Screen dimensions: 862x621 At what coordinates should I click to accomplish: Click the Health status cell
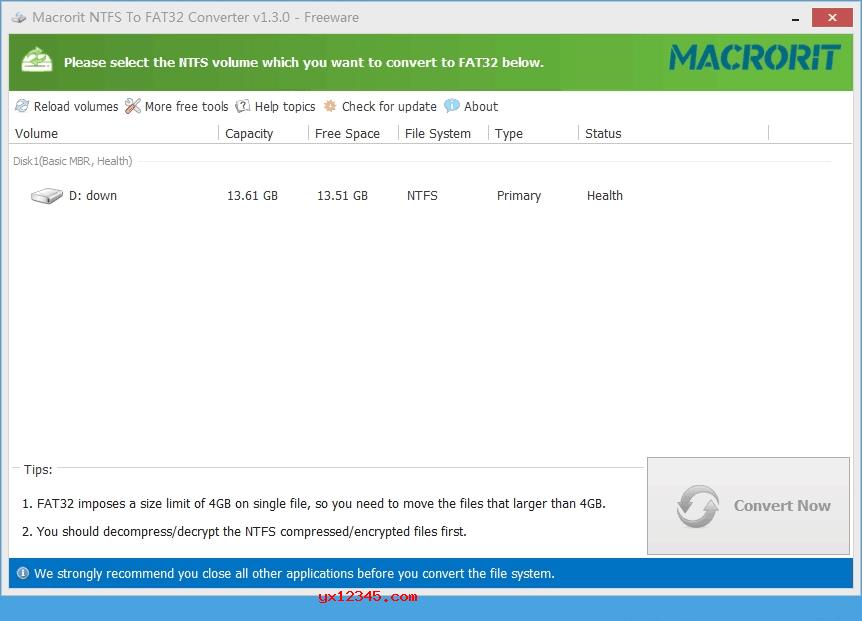pos(605,196)
